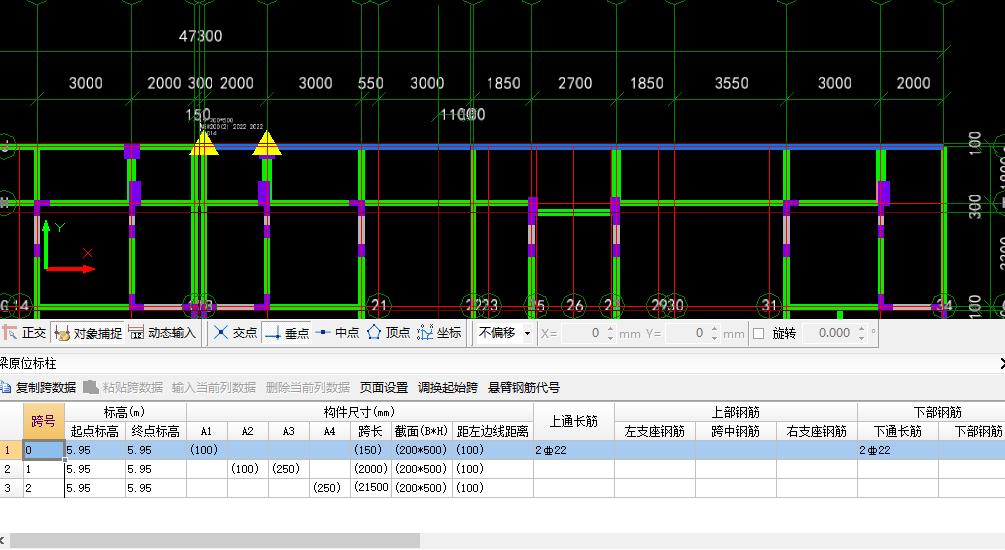Check the 旋转 rotation checkbox
1005x550 pixels.
pyautogui.click(x=758, y=333)
